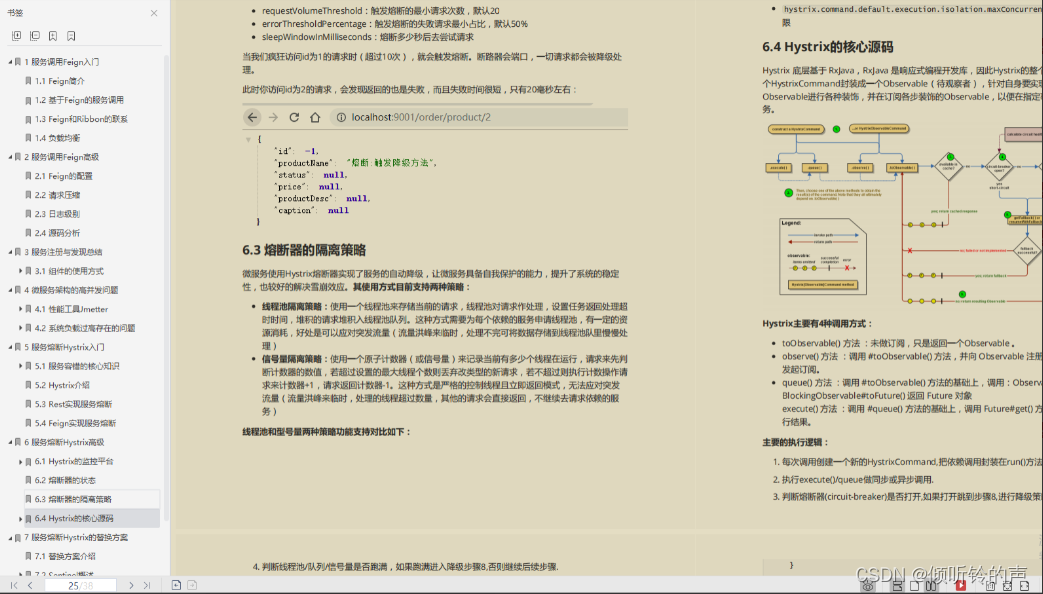This screenshot has height=594, width=1043.
Task: Open bookmark 6.2 熔断器的状态
Action: pyautogui.click(x=65, y=480)
